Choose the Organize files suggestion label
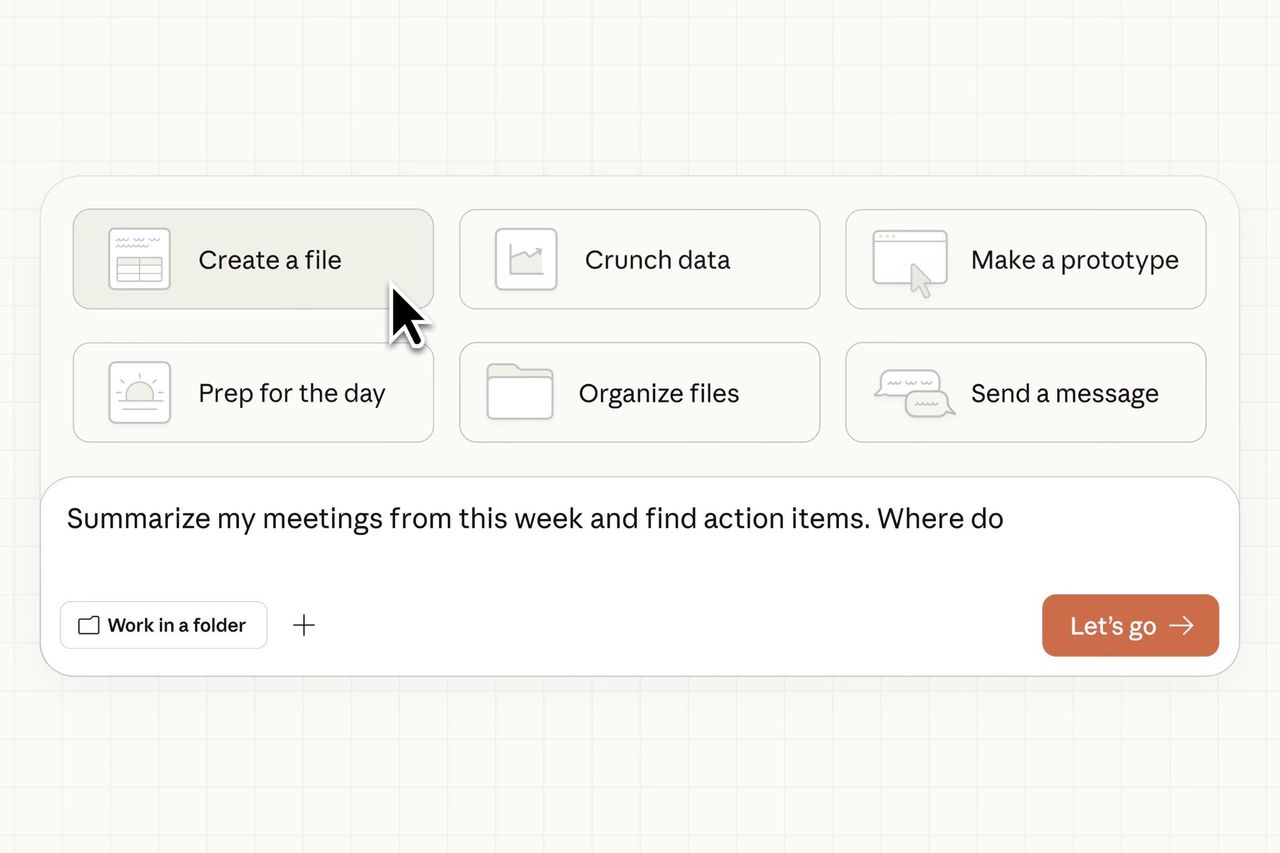 (659, 393)
